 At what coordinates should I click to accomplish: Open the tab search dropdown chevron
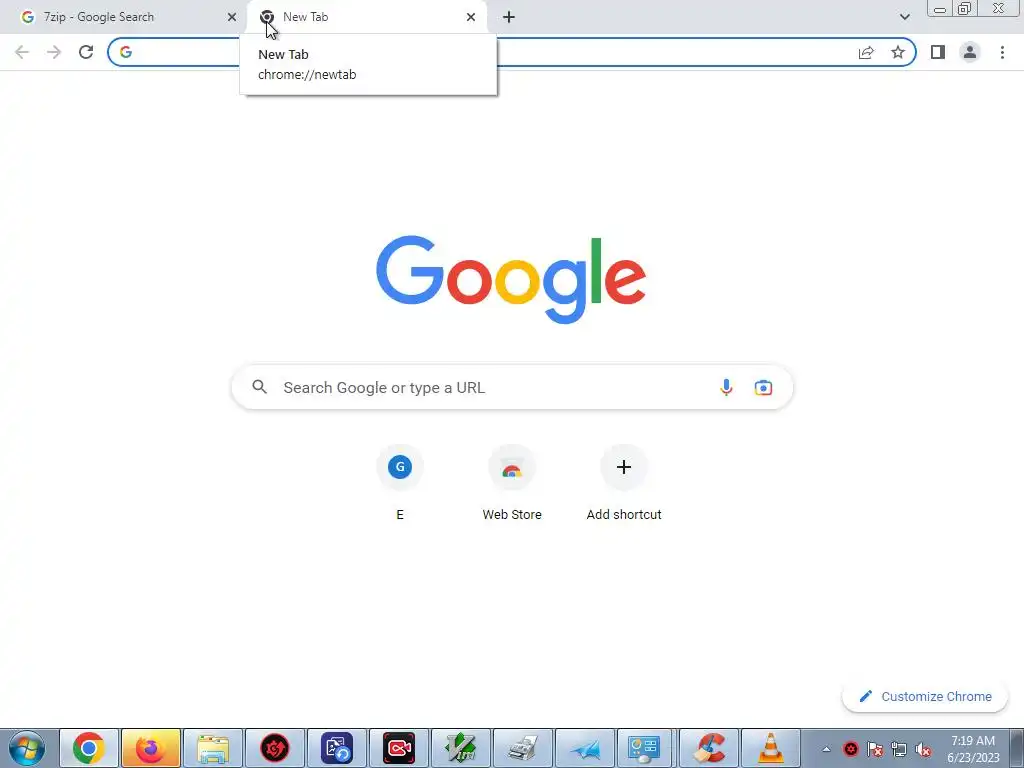(x=904, y=17)
